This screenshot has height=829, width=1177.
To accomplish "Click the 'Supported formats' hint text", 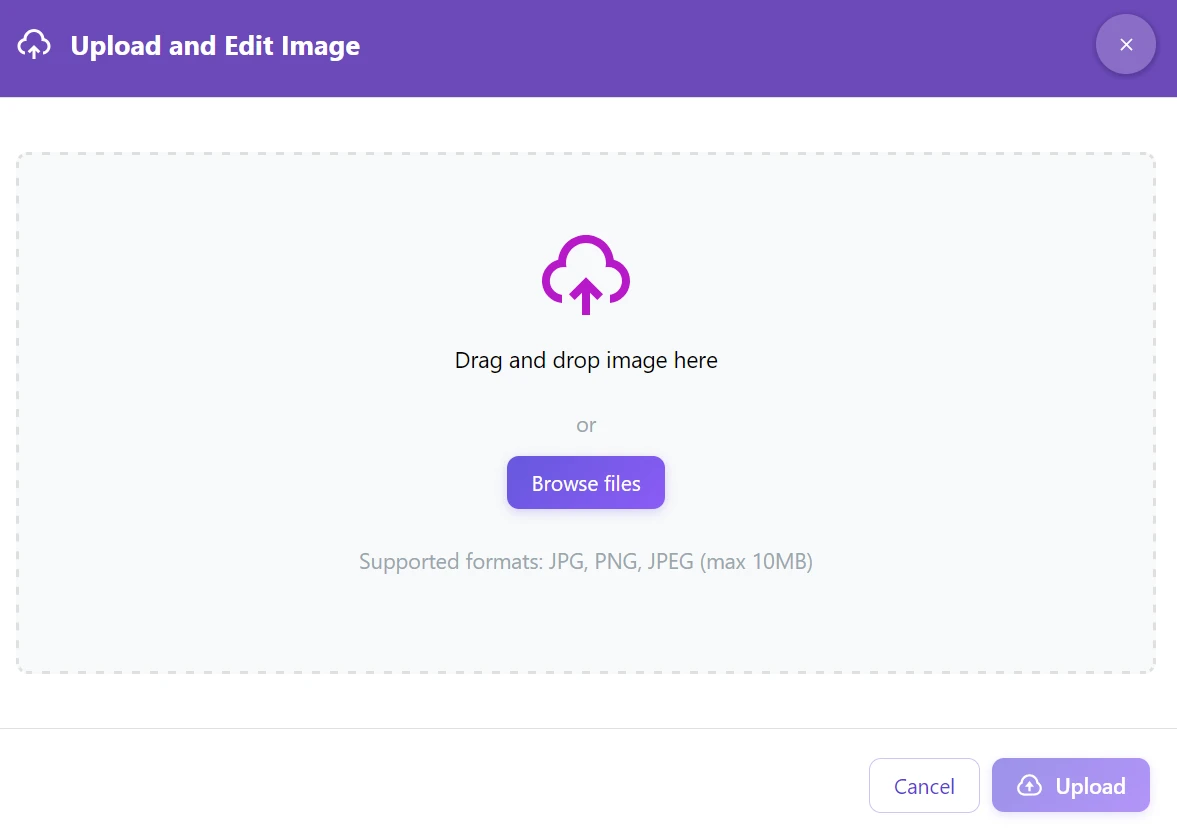I will click(x=450, y=562).
